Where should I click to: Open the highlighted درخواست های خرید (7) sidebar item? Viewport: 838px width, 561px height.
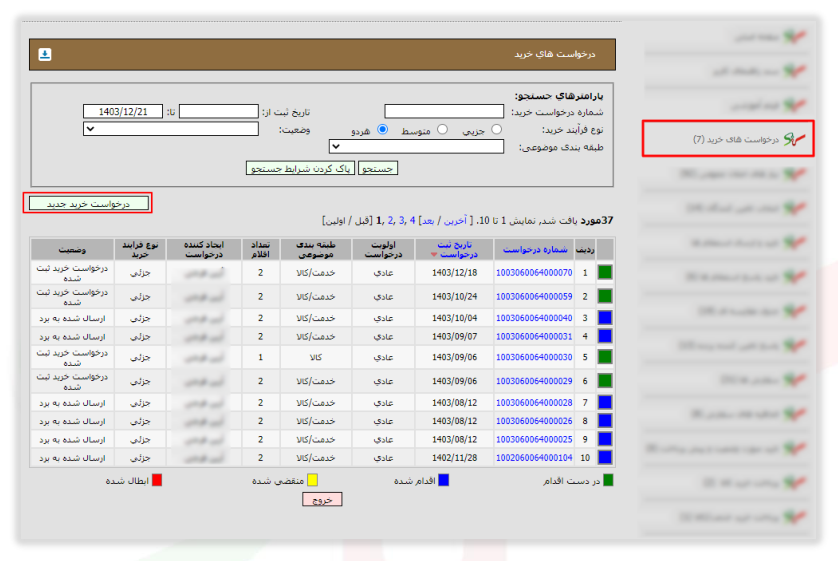coord(728,139)
